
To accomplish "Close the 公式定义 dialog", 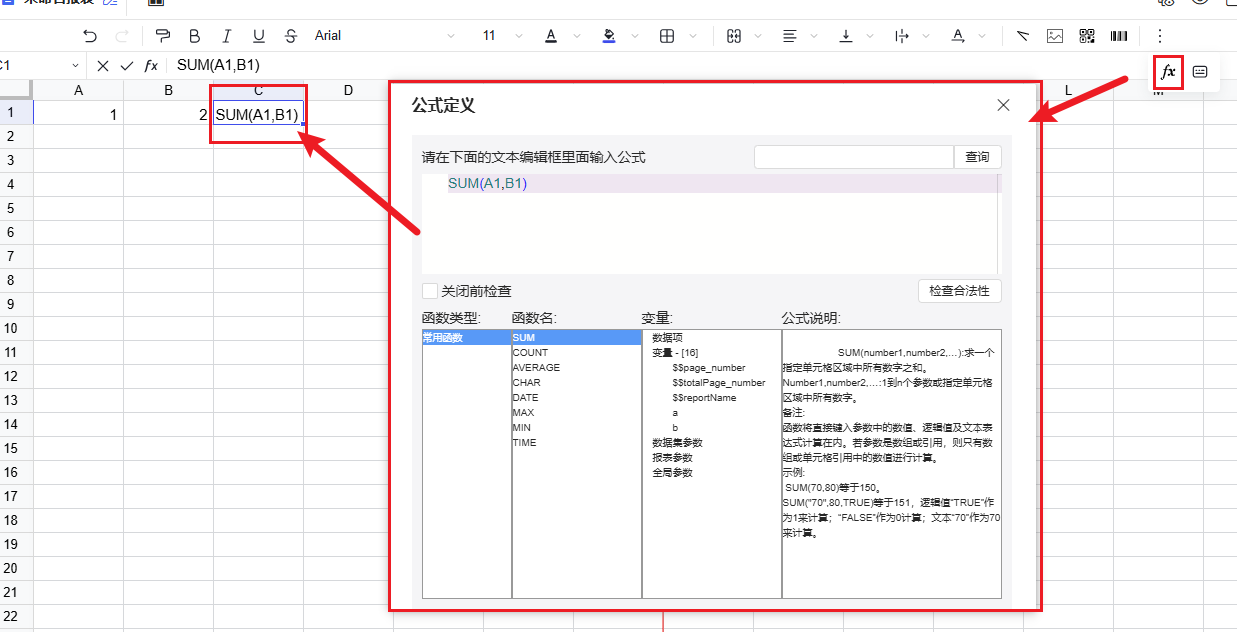I will (1004, 105).
